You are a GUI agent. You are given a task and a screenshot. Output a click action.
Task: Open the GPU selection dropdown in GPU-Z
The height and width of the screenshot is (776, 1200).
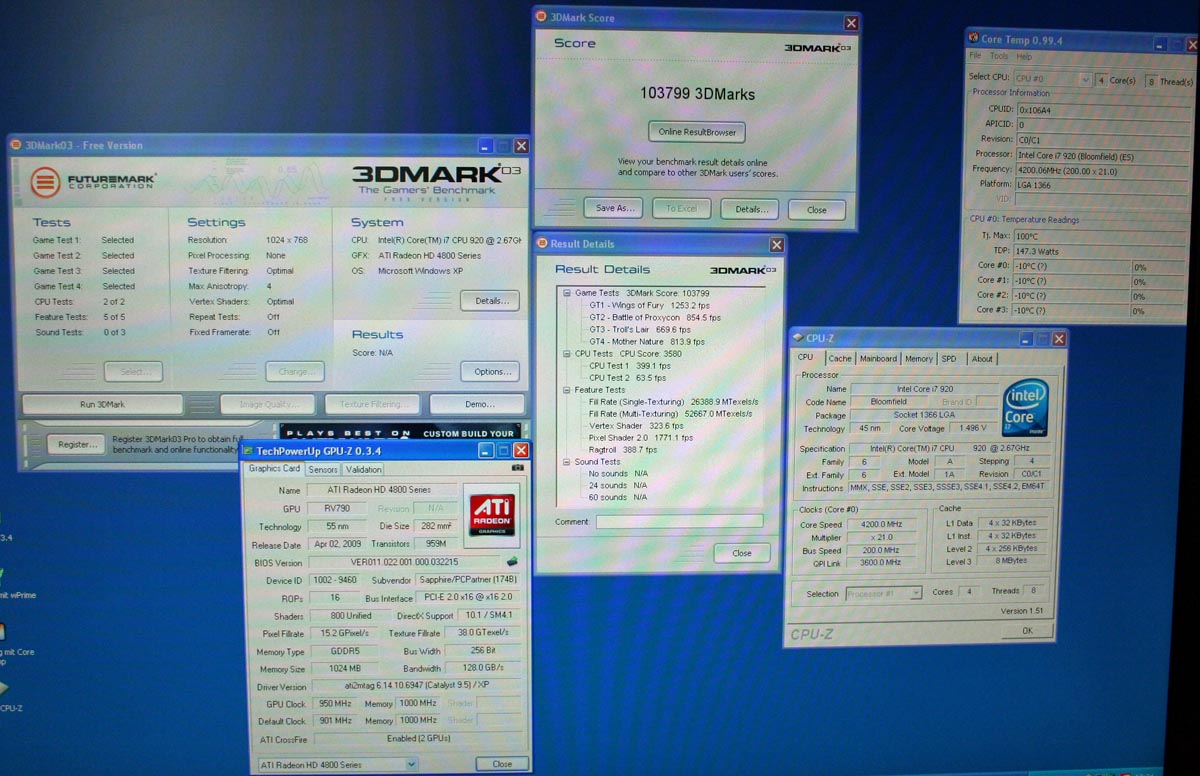click(411, 764)
